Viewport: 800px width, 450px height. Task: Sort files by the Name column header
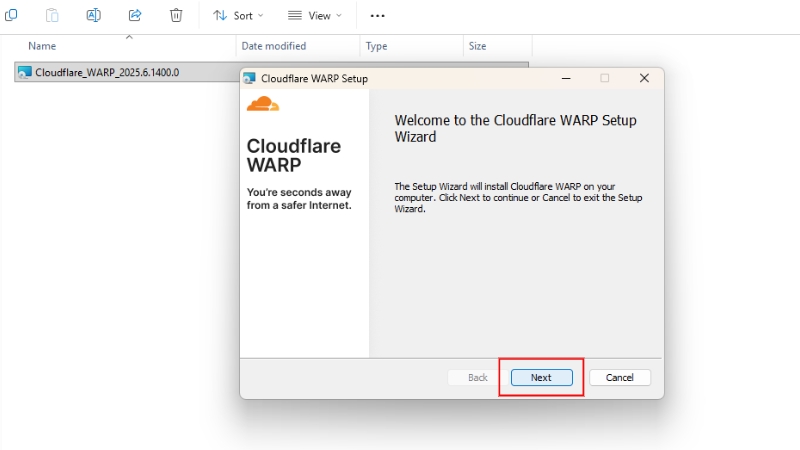tap(42, 46)
